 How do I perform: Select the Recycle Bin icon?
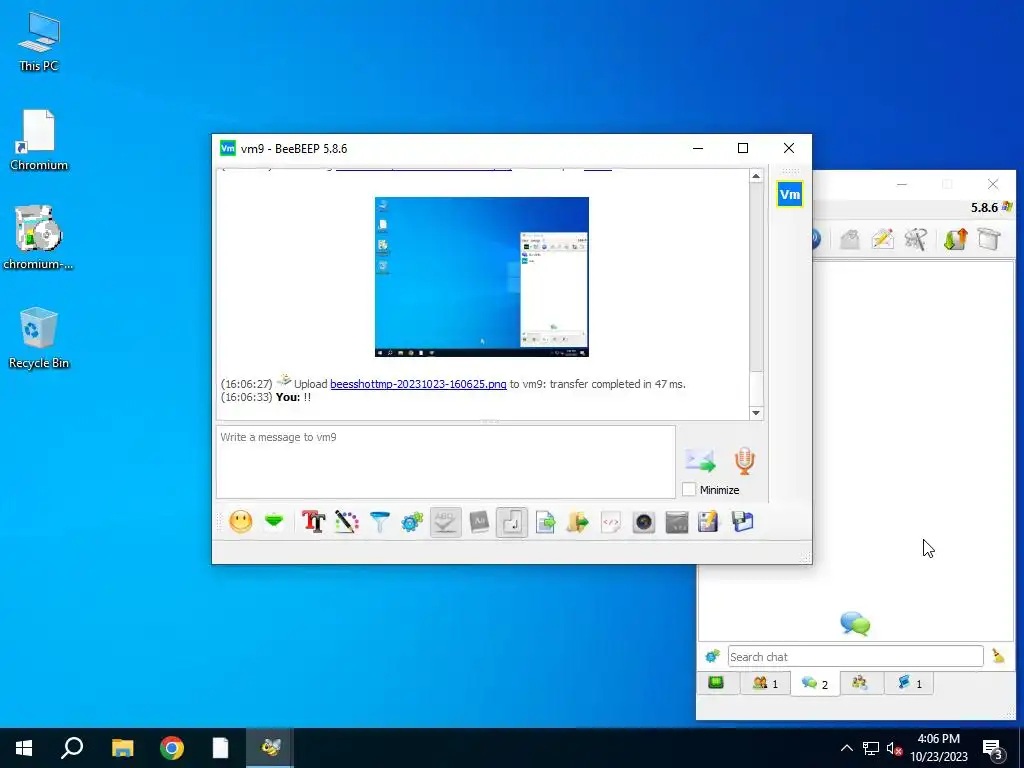(x=39, y=338)
